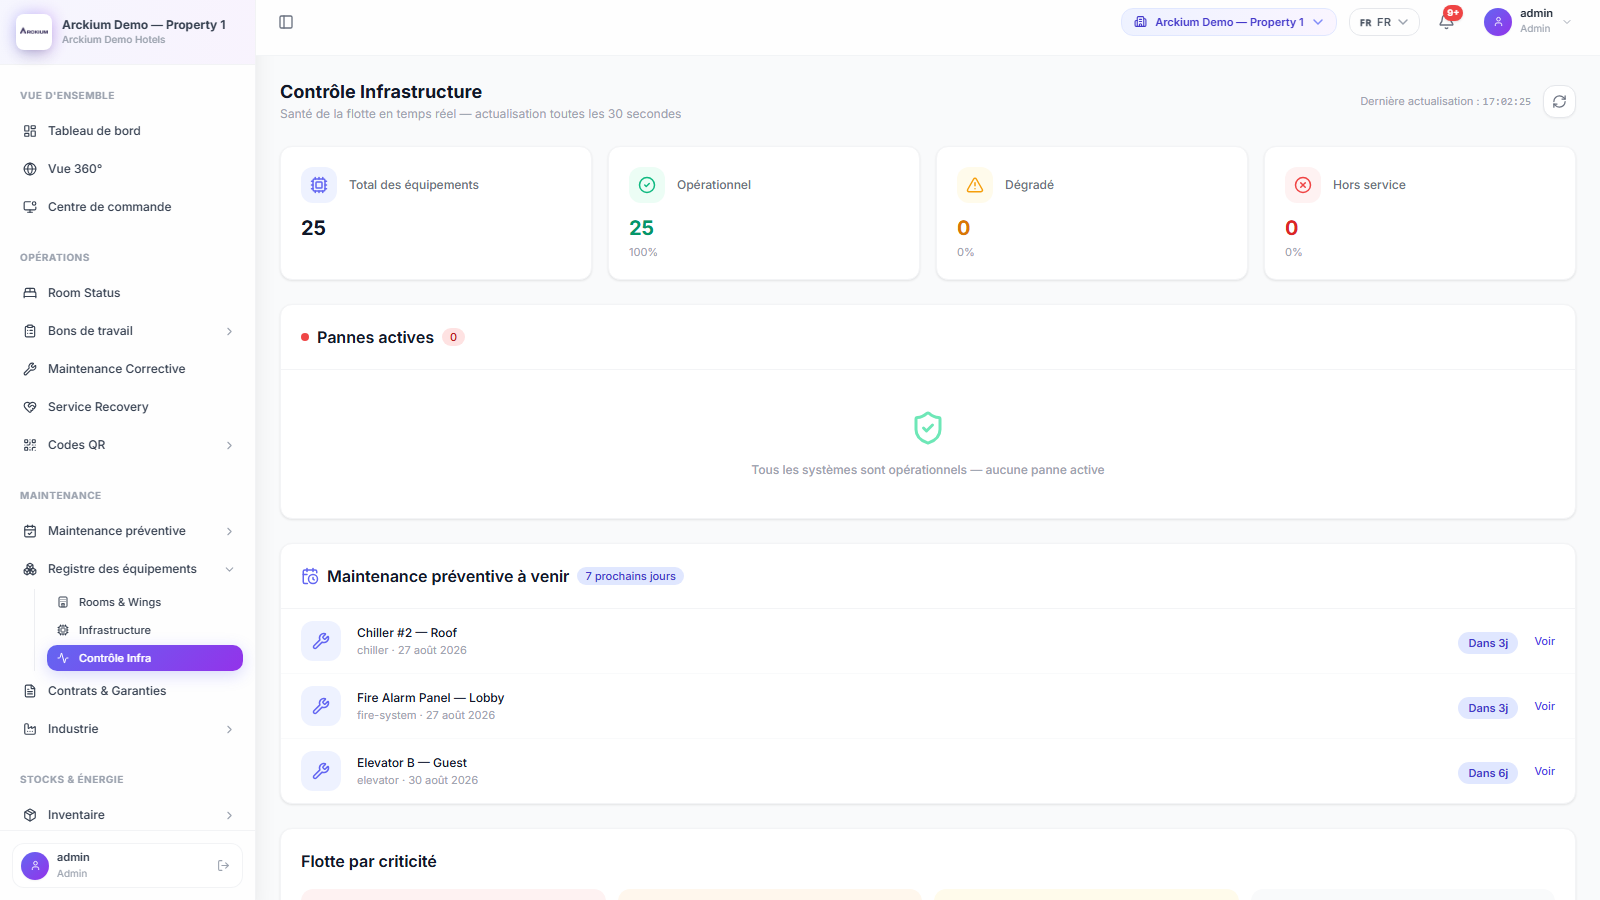This screenshot has height=900, width=1600.
Task: Click the wrench icon for Chiller #2
Action: pos(321,641)
